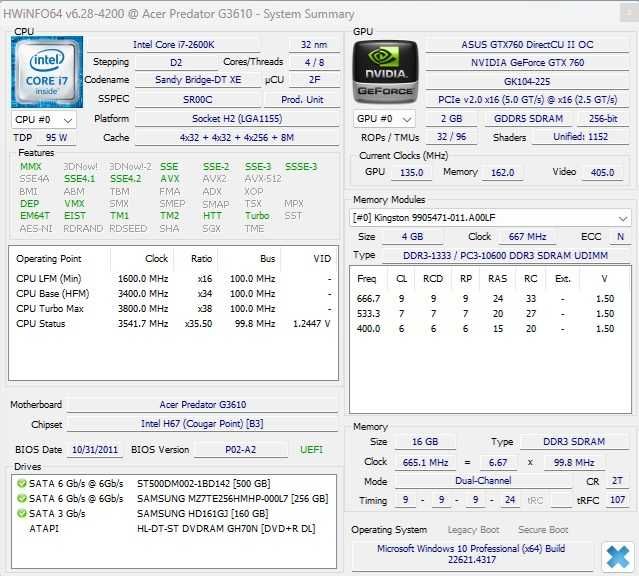Screen dimensions: 639x576
Task: Click the PCIe v2.0 x16 bus field
Action: [x=527, y=100]
